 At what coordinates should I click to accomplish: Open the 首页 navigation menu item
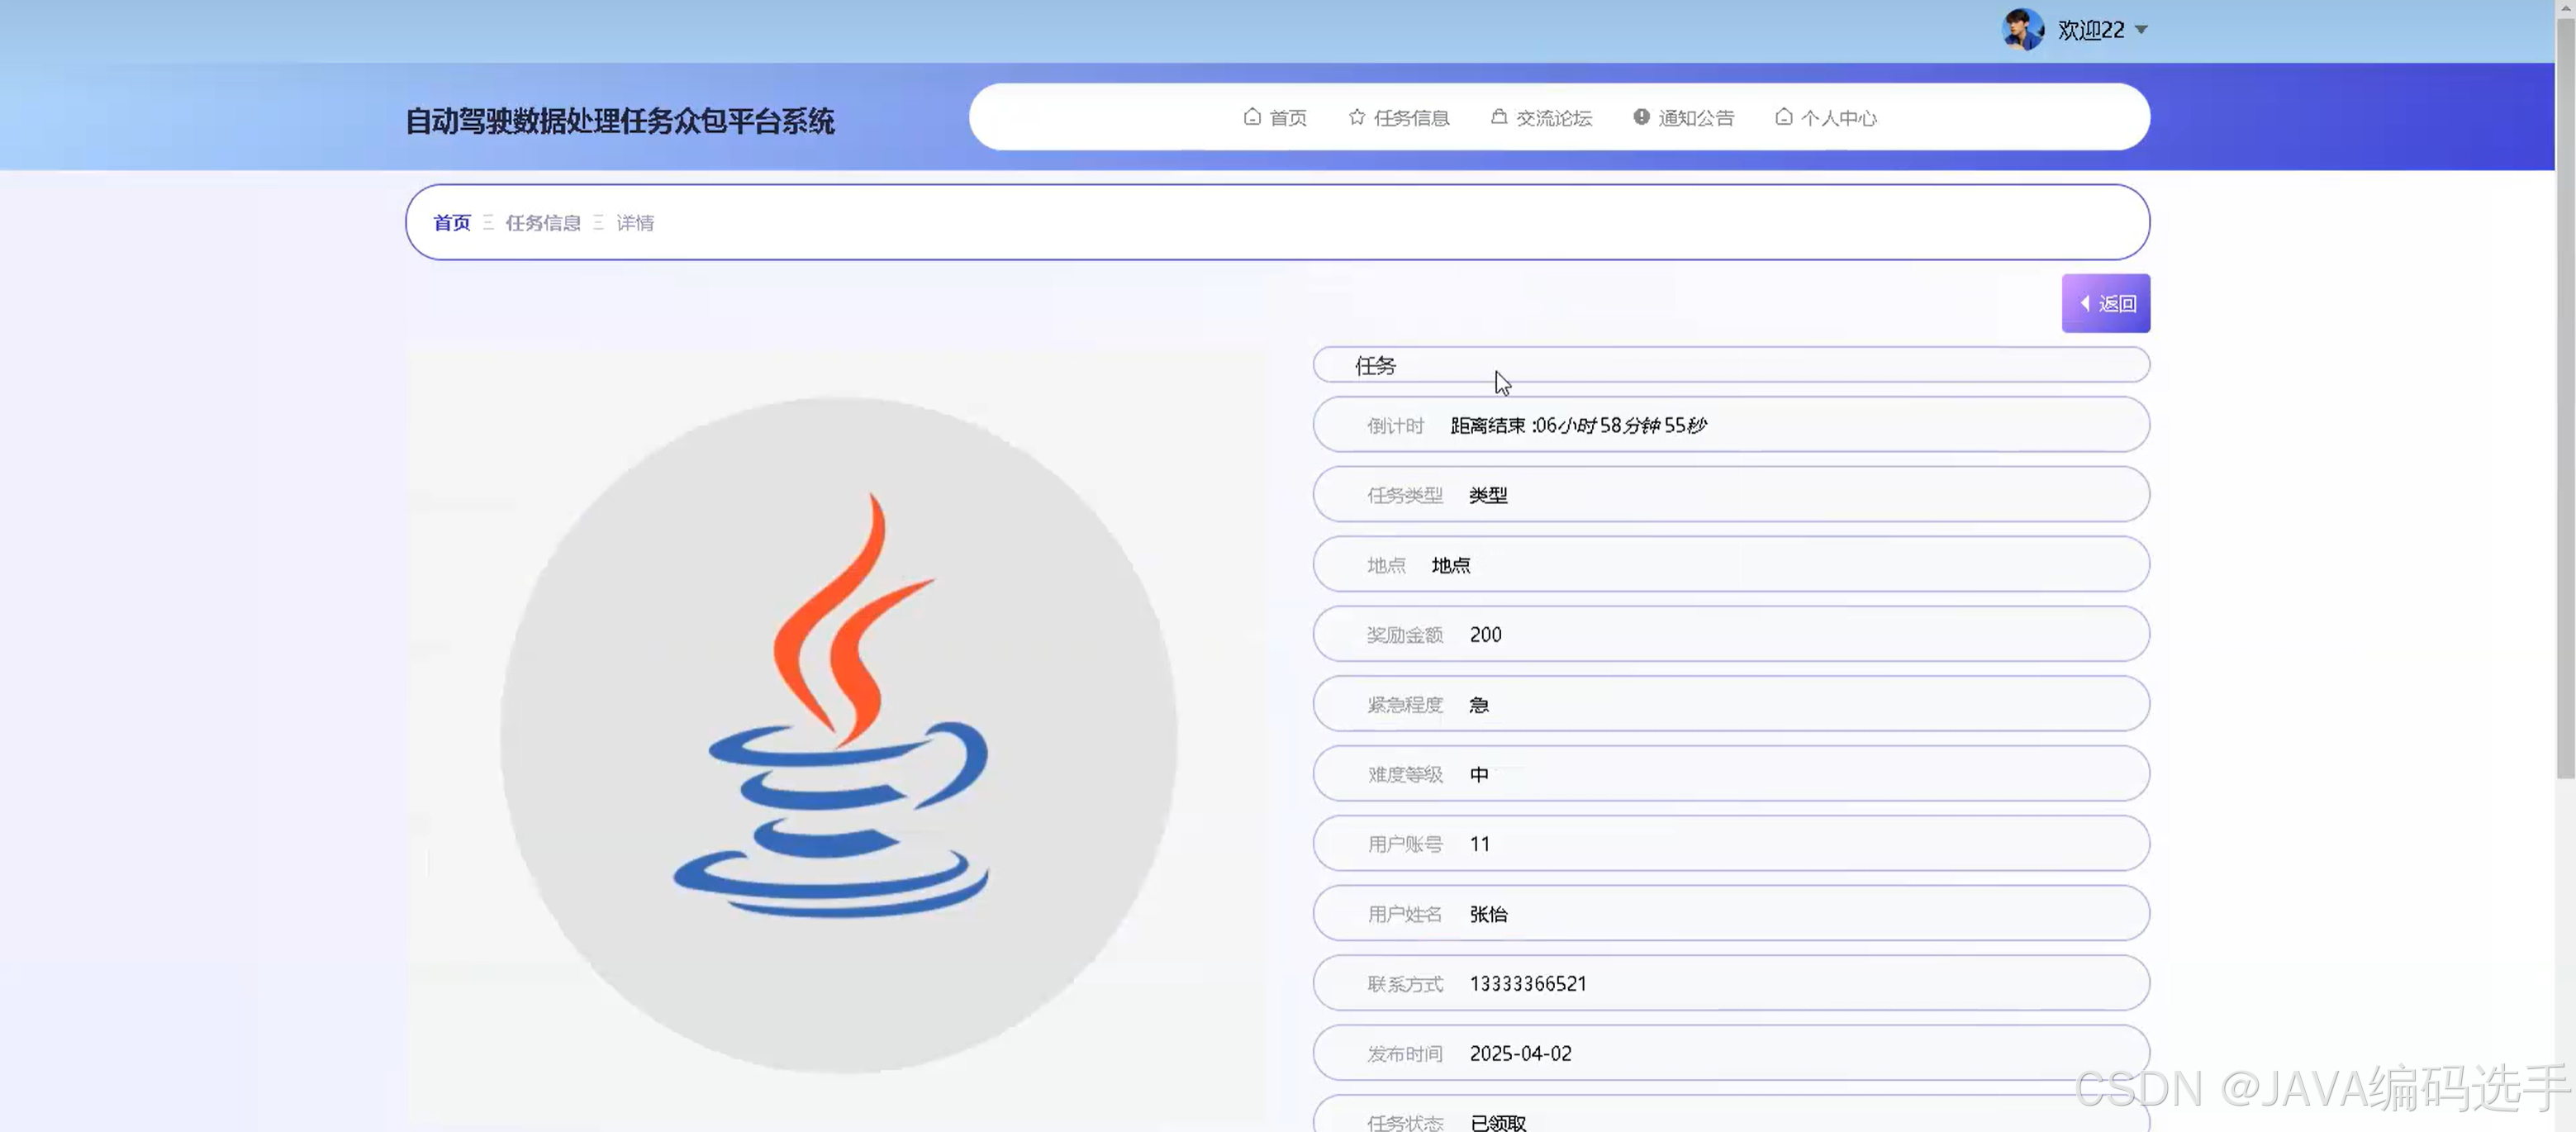point(1275,118)
